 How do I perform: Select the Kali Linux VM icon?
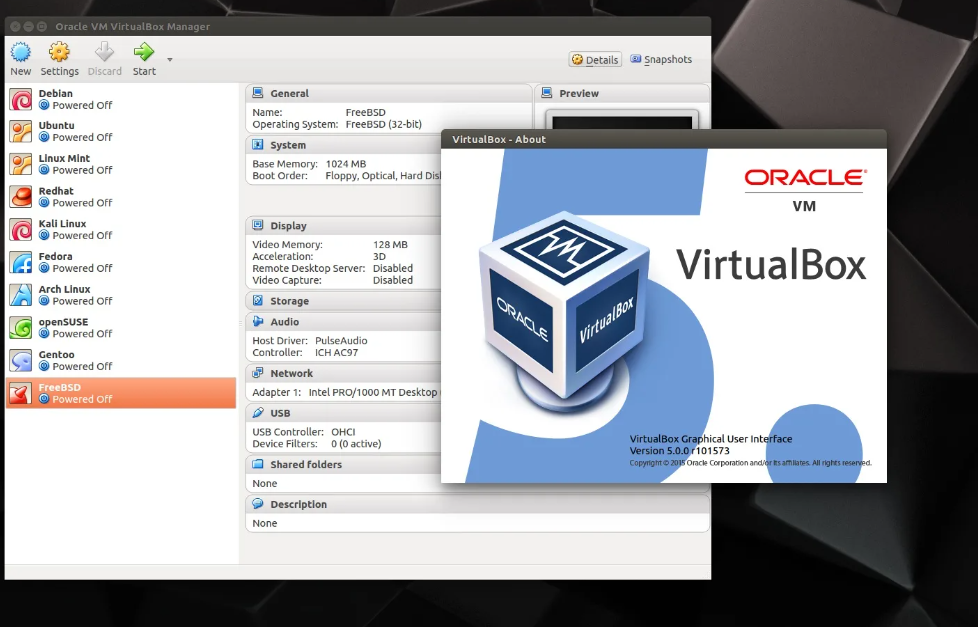[21, 230]
